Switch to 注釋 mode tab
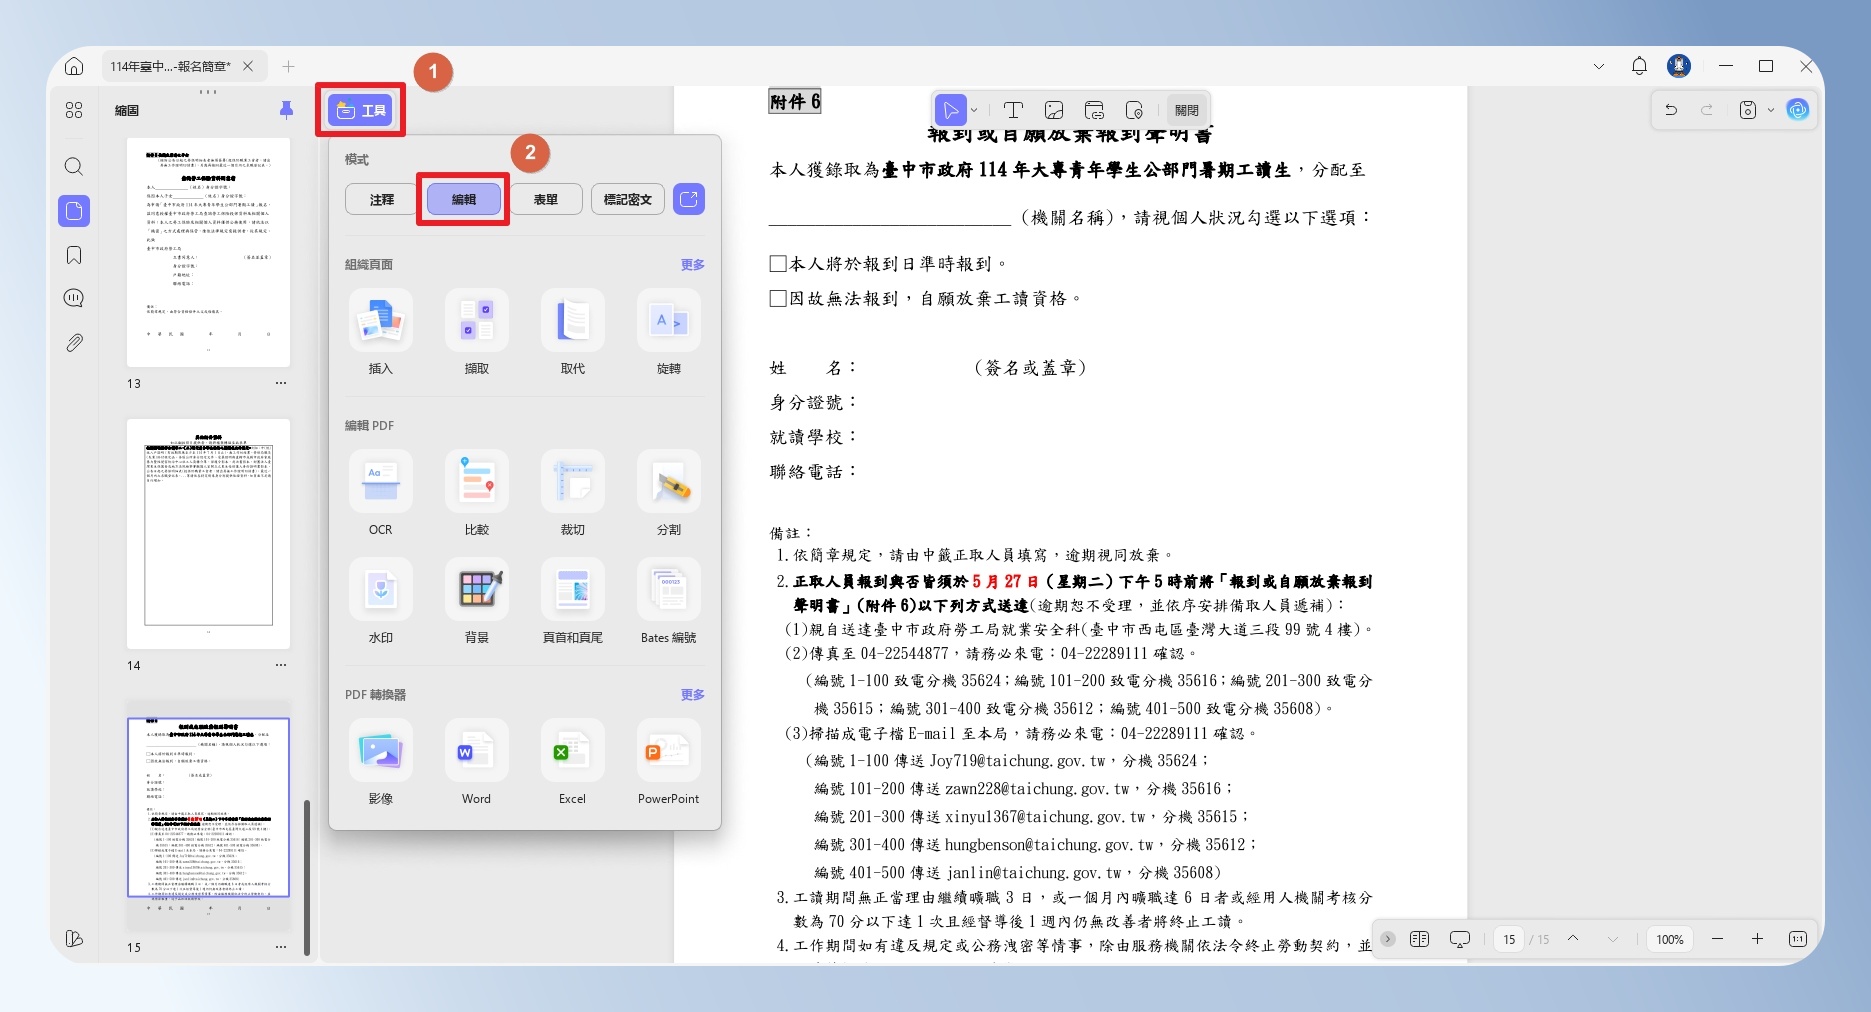Image resolution: width=1871 pixels, height=1012 pixels. tap(382, 199)
